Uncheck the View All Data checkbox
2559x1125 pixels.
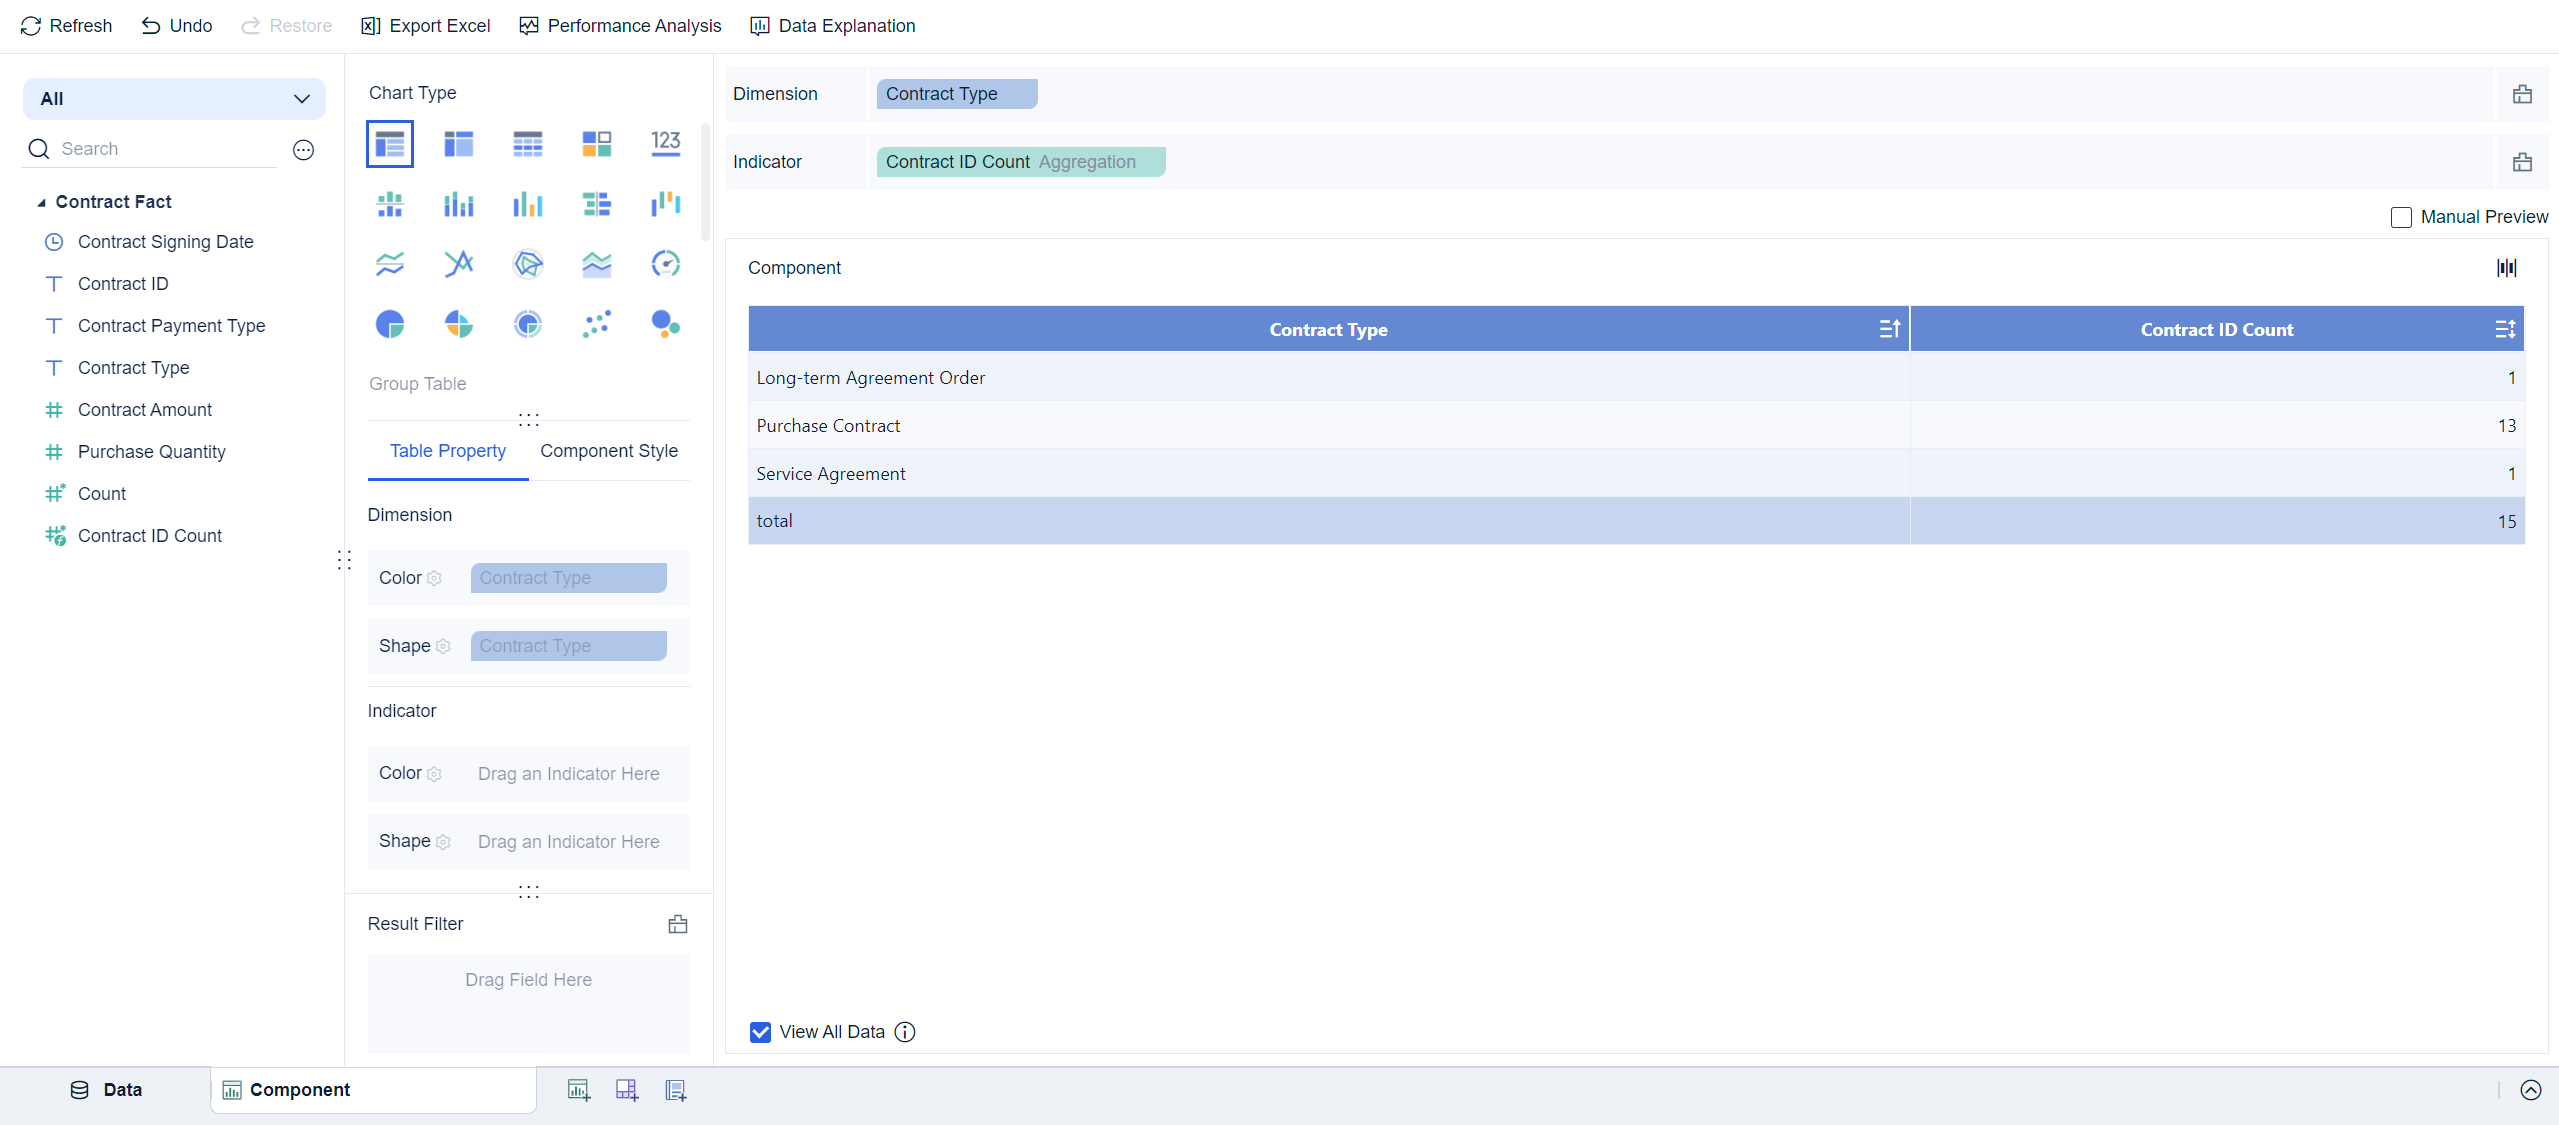[760, 1032]
